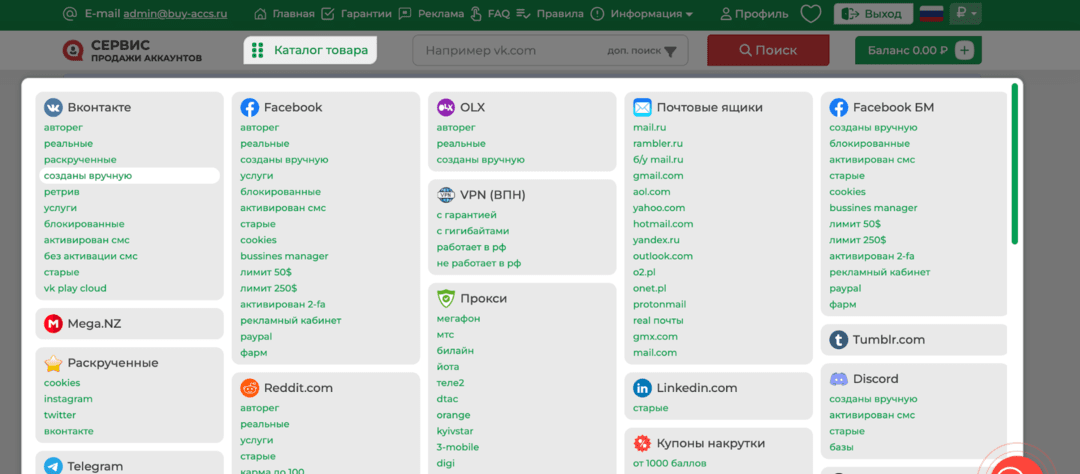Select ретрив under Вконтакте
Image resolution: width=1080 pixels, height=474 pixels.
click(x=61, y=192)
